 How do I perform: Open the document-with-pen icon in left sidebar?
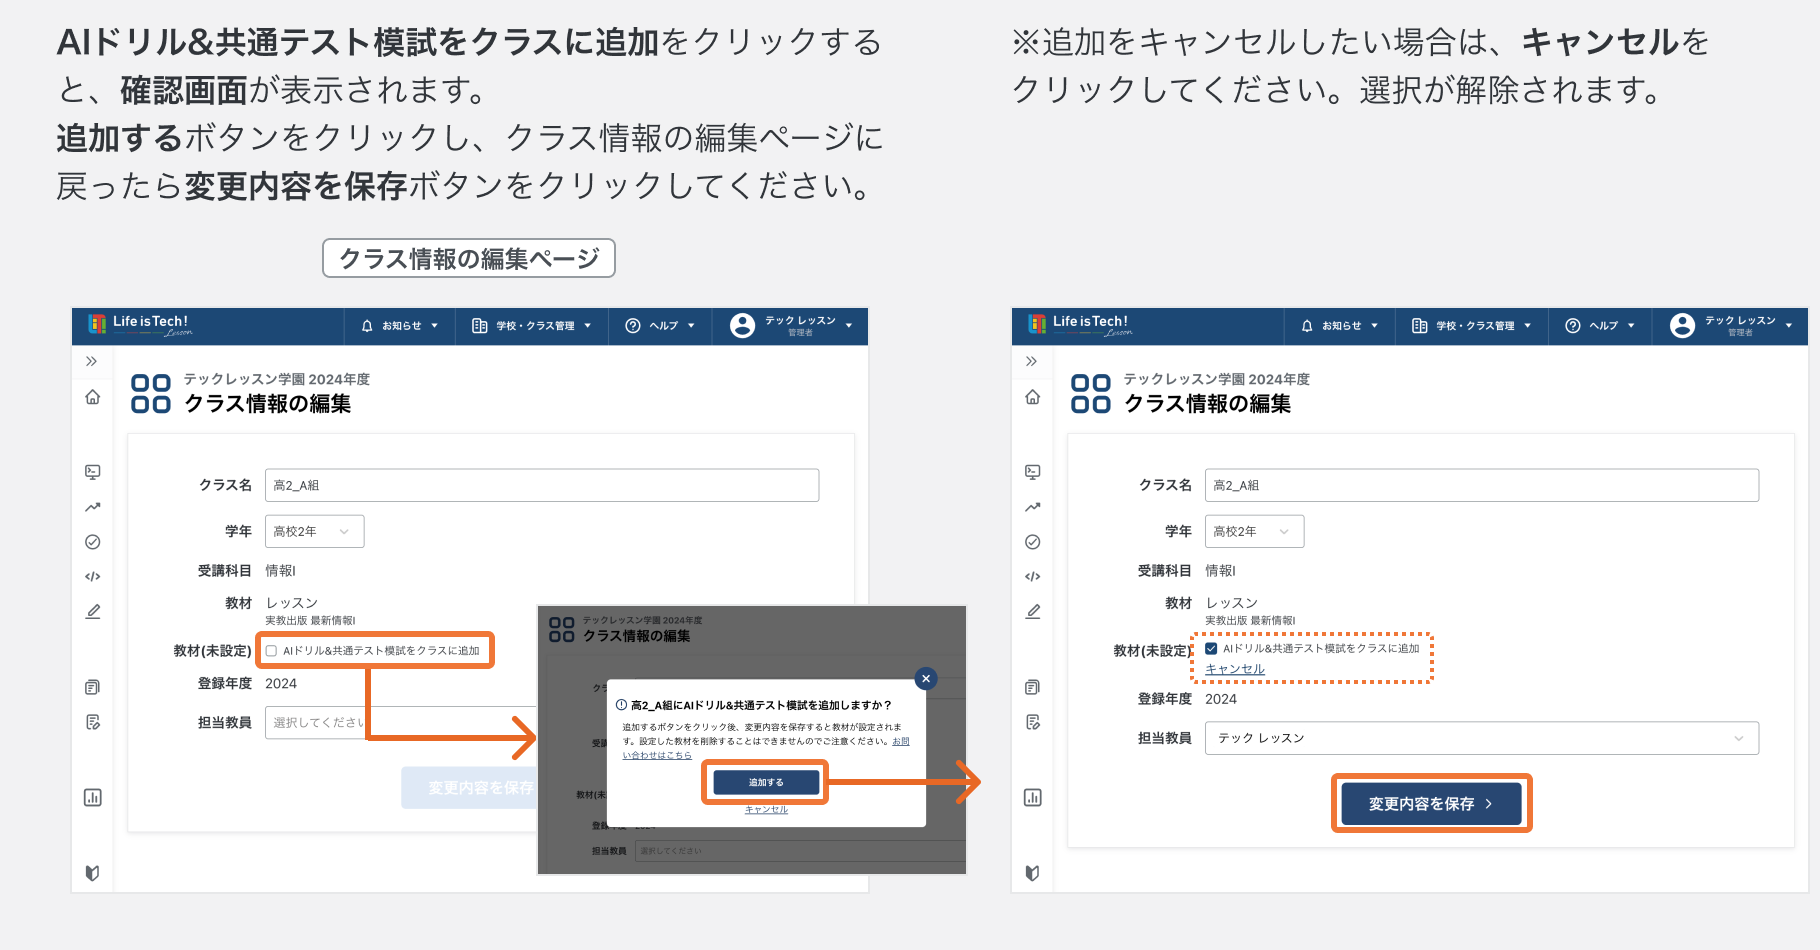93,722
